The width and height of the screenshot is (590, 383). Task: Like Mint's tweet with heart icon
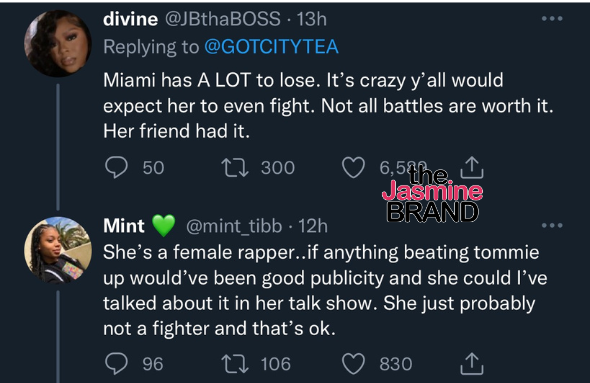coord(353,364)
